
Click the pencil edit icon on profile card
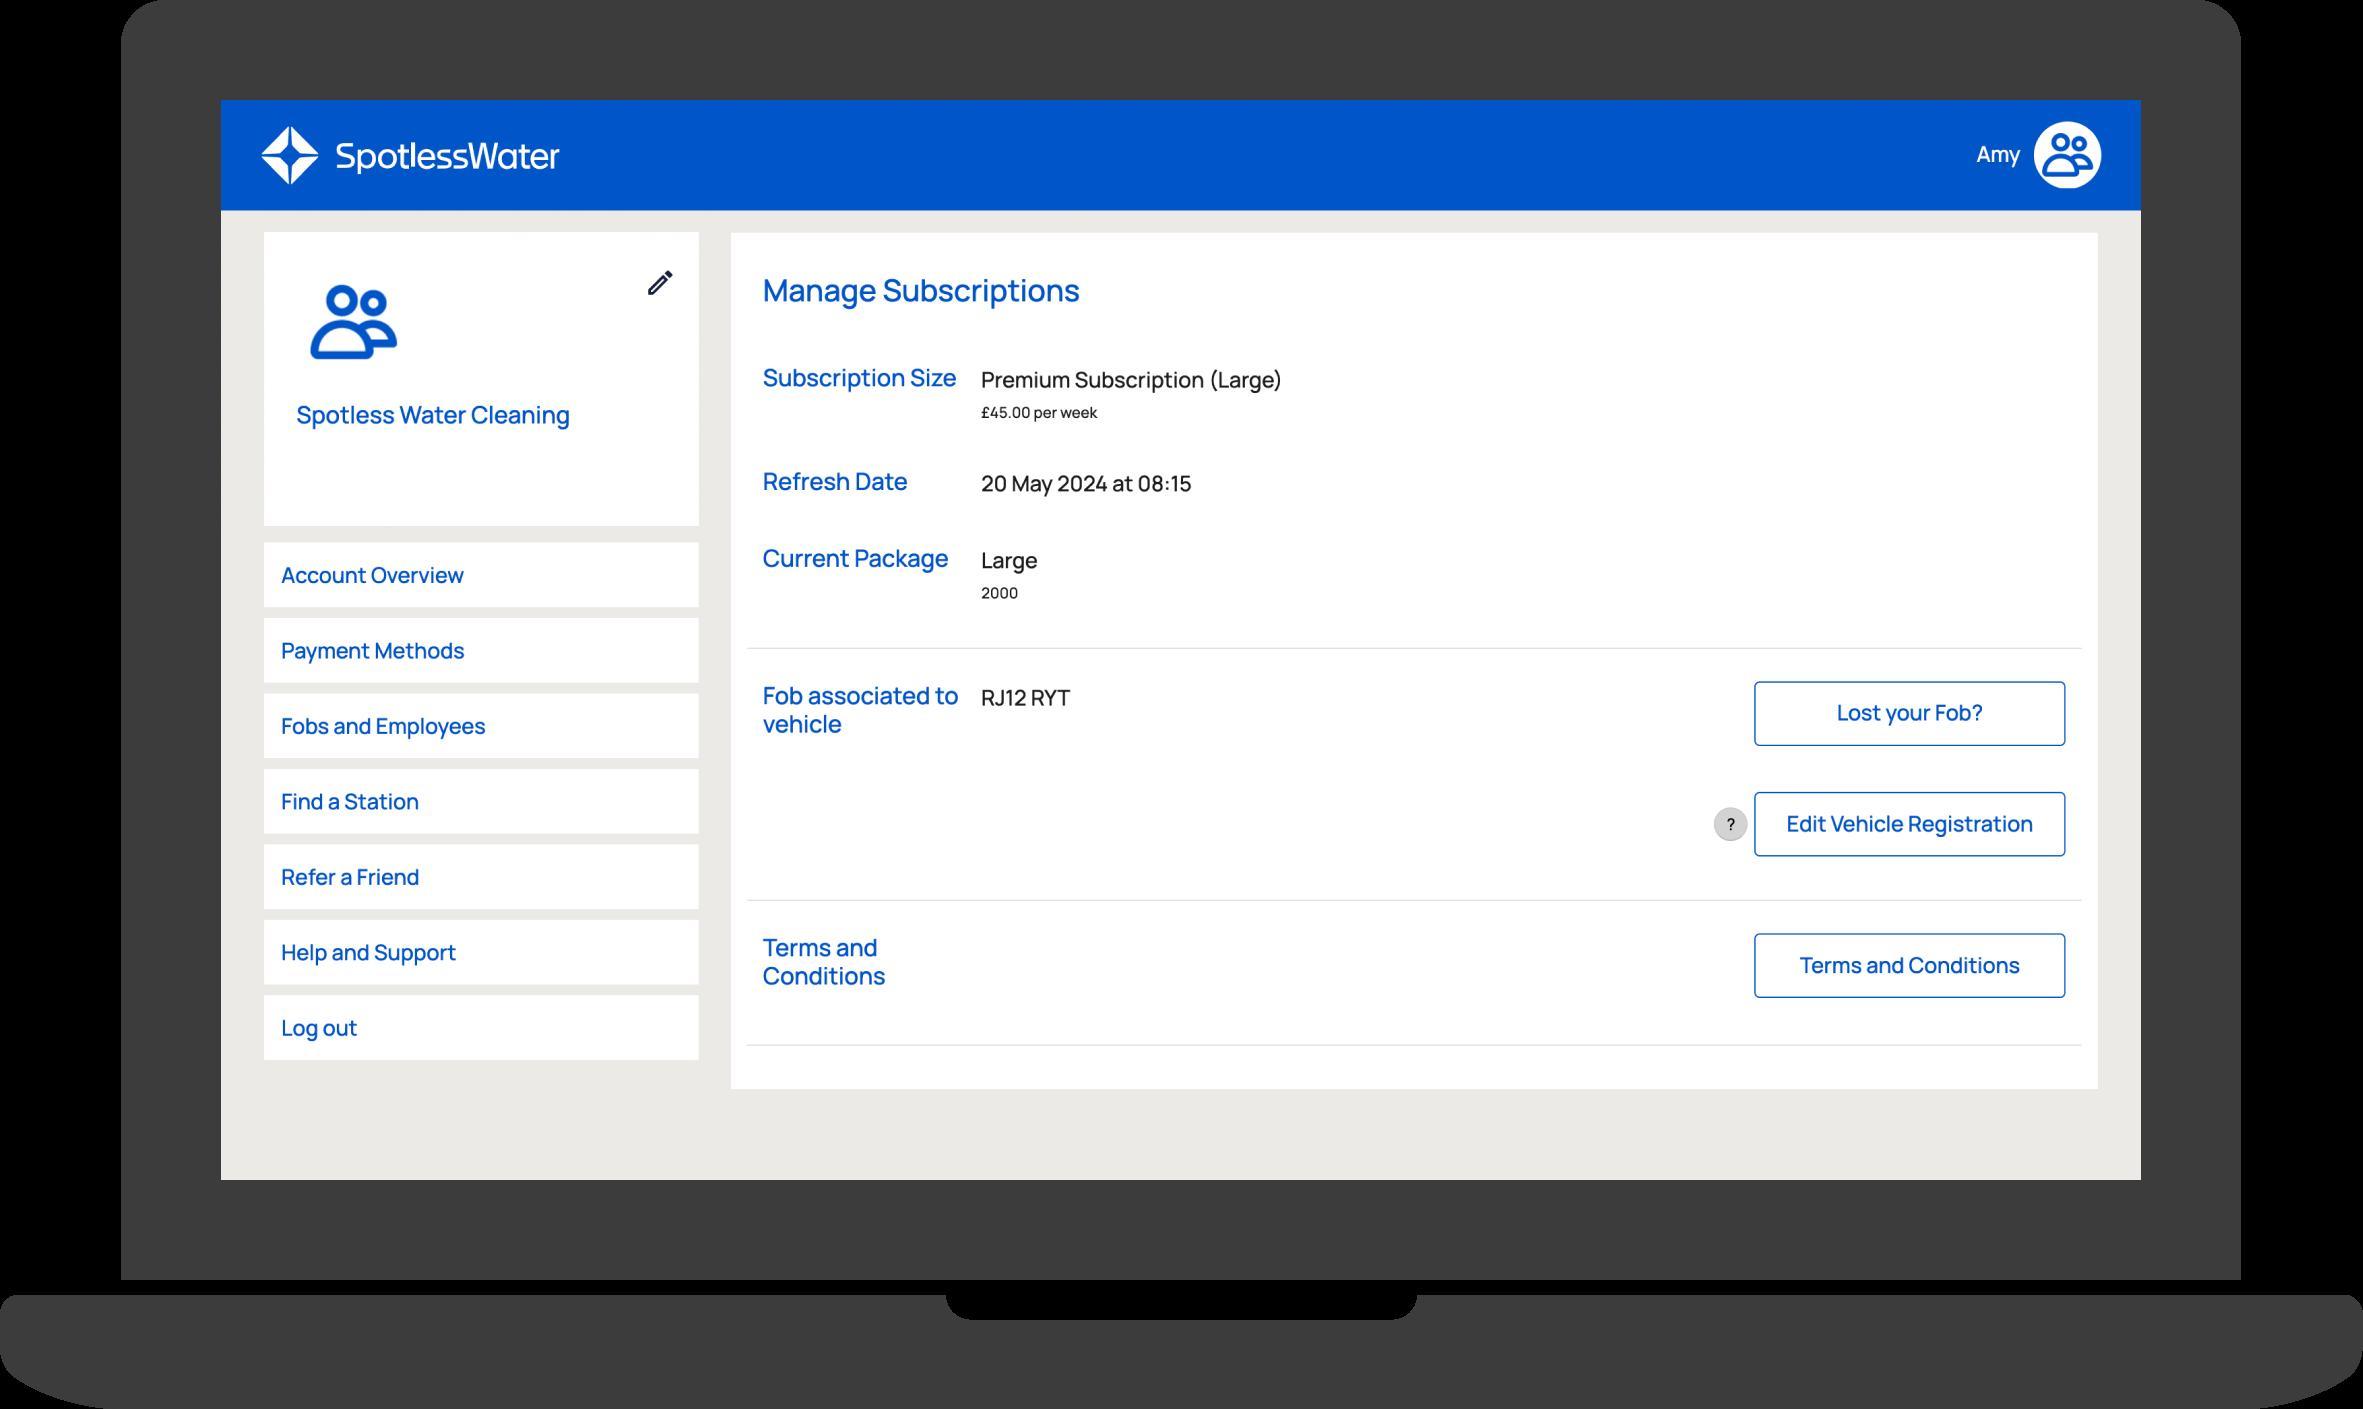(659, 283)
